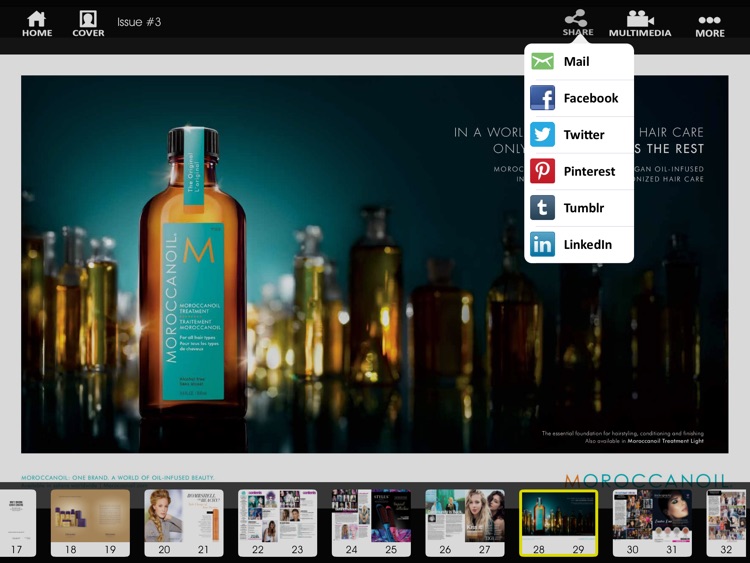Open the Multimedia section
Screen dimensions: 750x563
(x=640, y=23)
